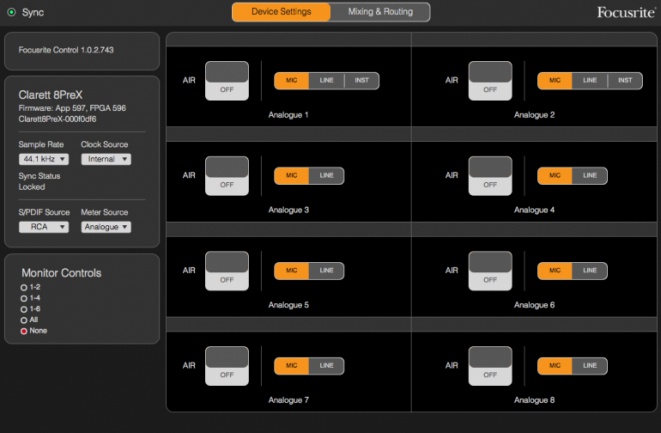Select monitor control None radio button
This screenshot has width=661, height=433.
coord(24,331)
